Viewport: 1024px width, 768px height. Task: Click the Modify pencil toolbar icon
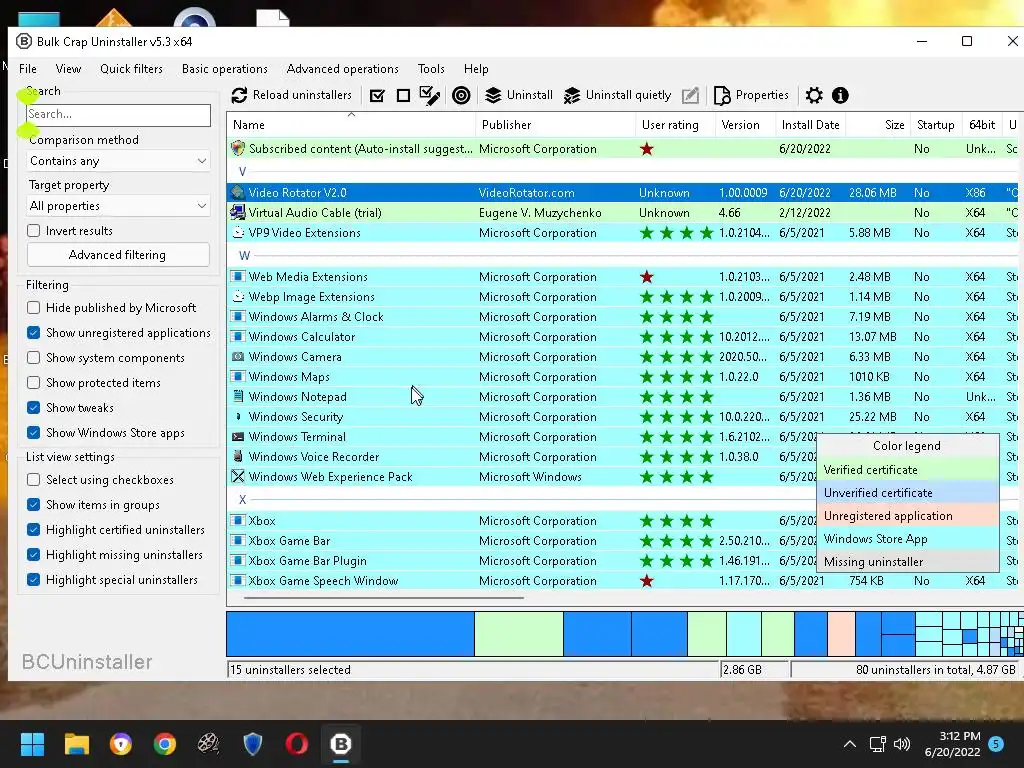click(690, 96)
